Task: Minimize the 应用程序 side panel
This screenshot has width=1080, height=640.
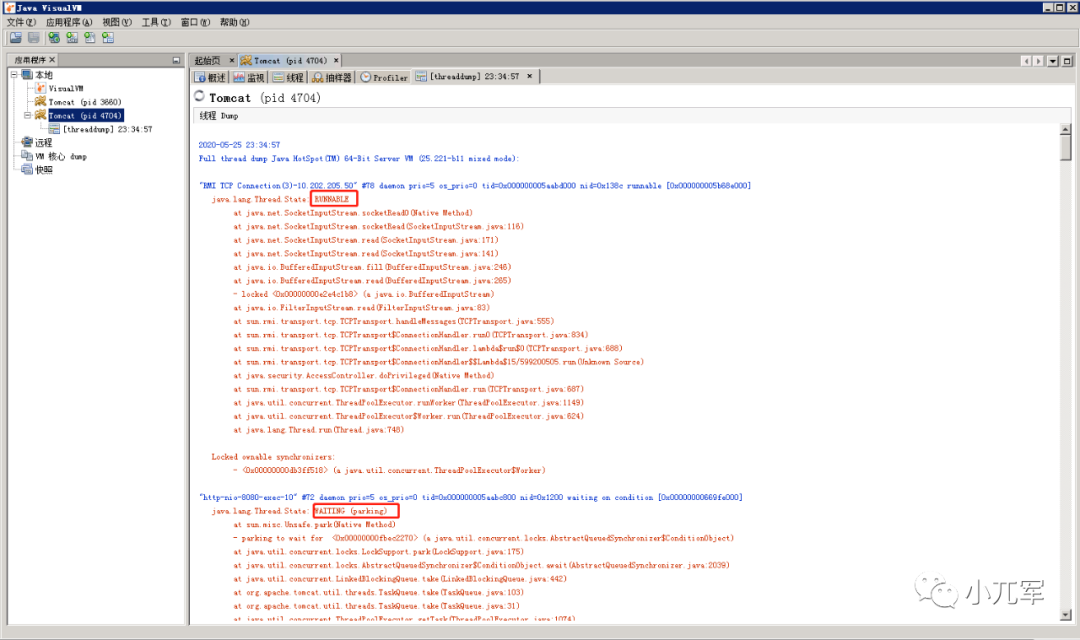Action: coord(176,60)
